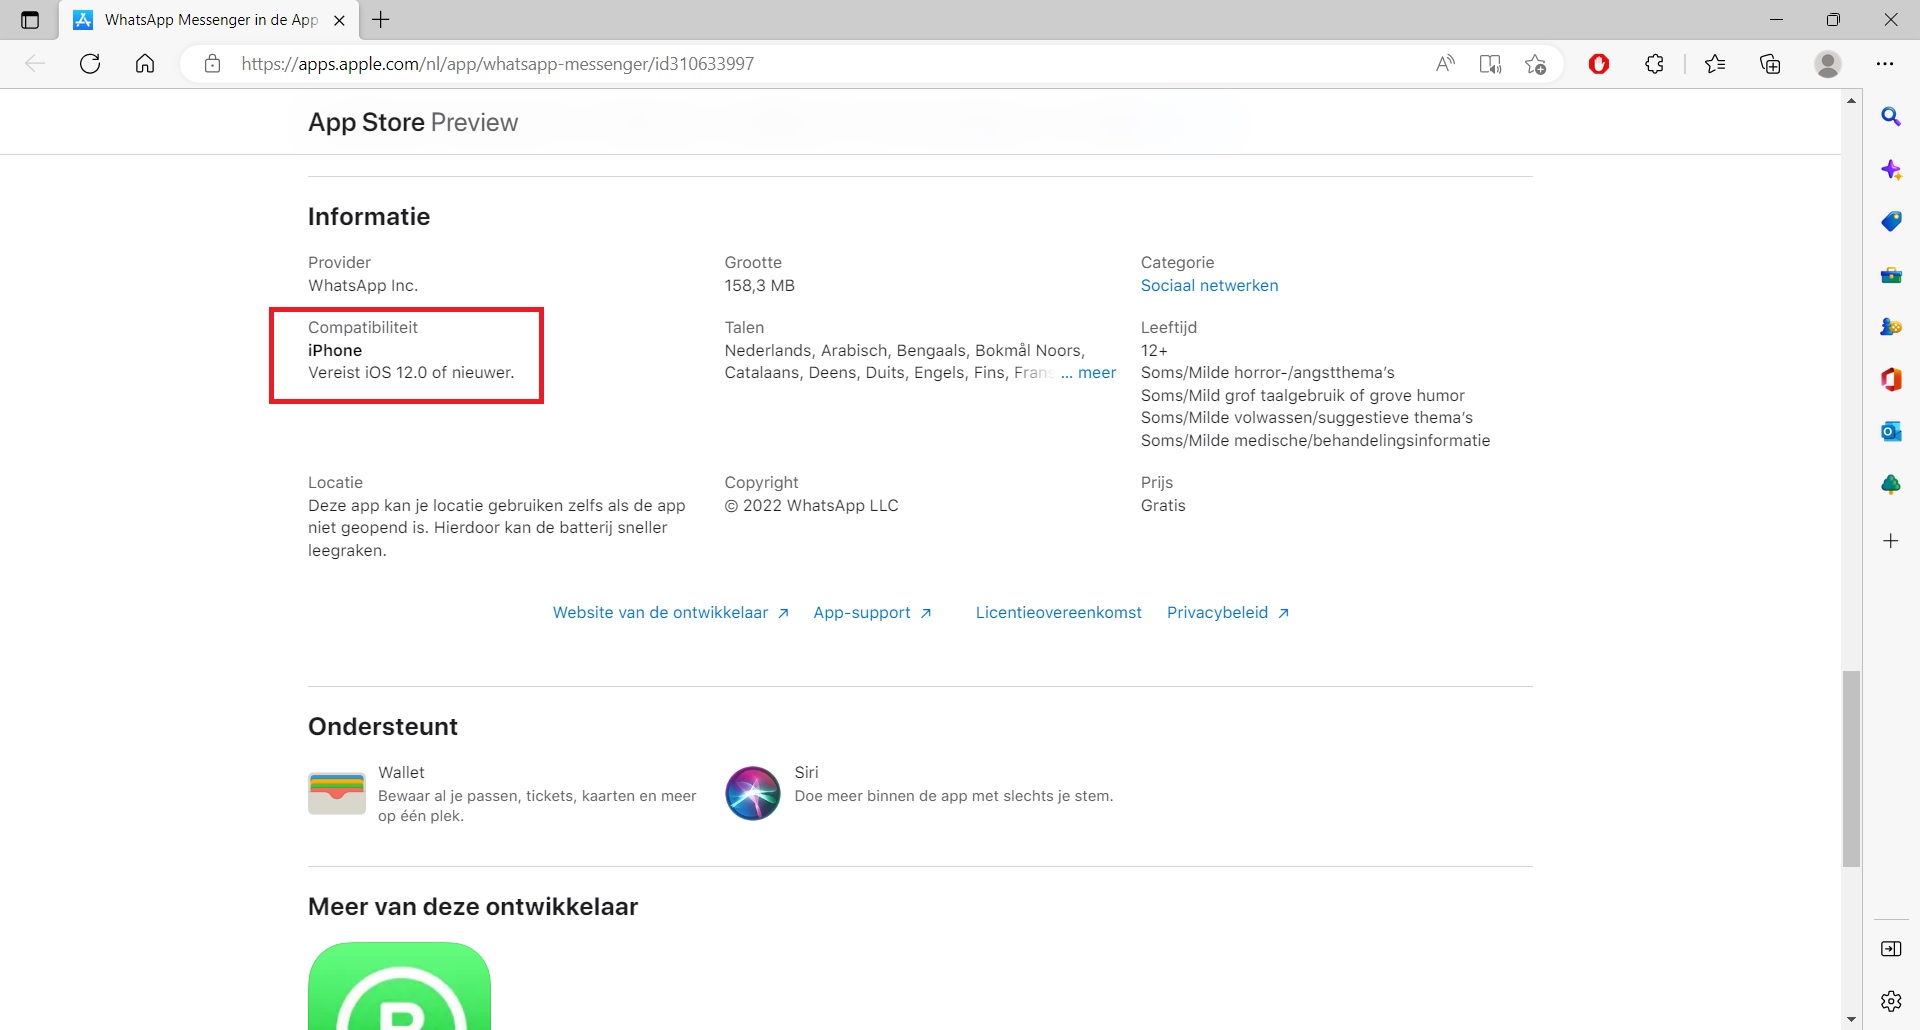Open Settings and more menu
Image resolution: width=1920 pixels, height=1030 pixels.
coord(1885,64)
